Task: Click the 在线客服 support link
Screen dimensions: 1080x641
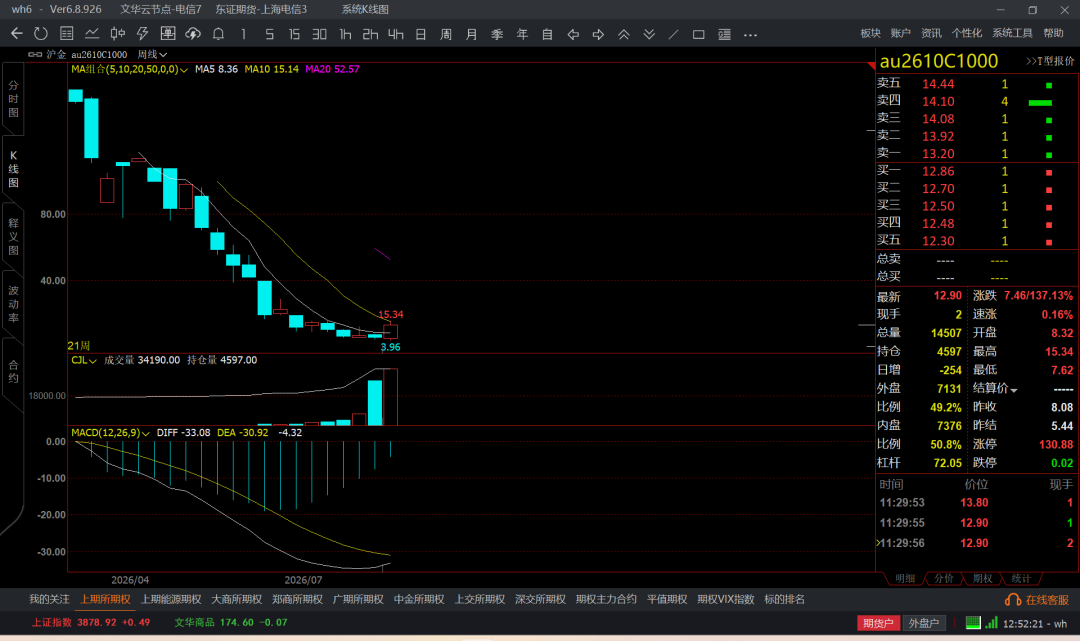Action: pyautogui.click(x=1037, y=600)
